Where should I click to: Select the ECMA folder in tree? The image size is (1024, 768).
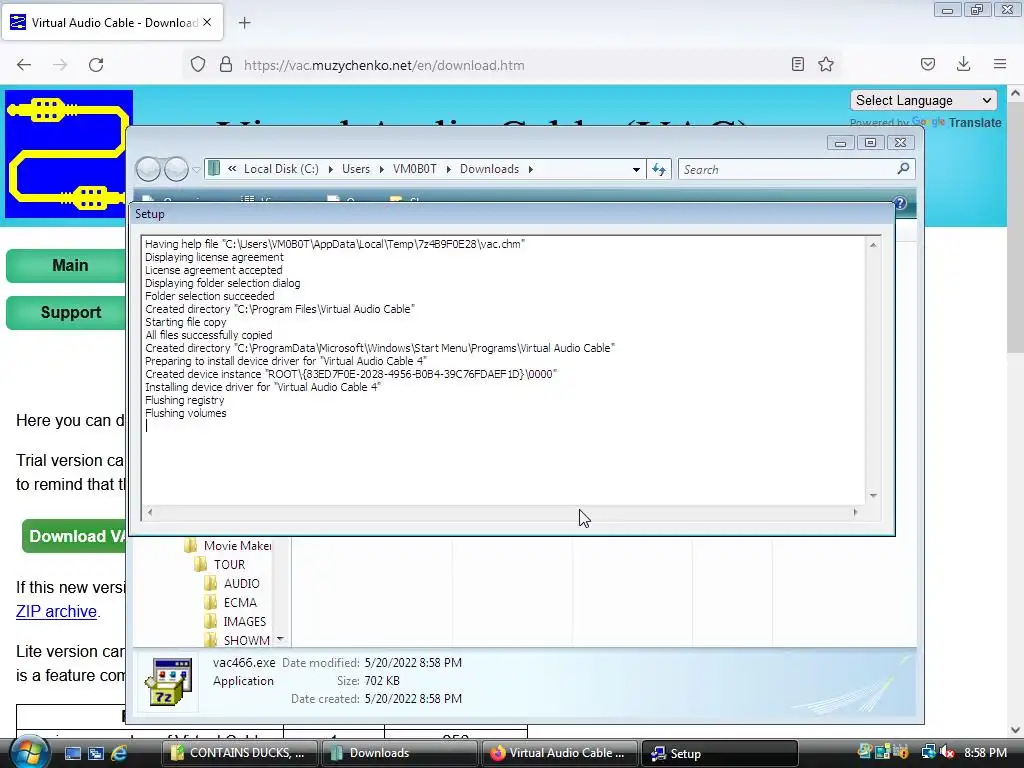click(x=230, y=602)
